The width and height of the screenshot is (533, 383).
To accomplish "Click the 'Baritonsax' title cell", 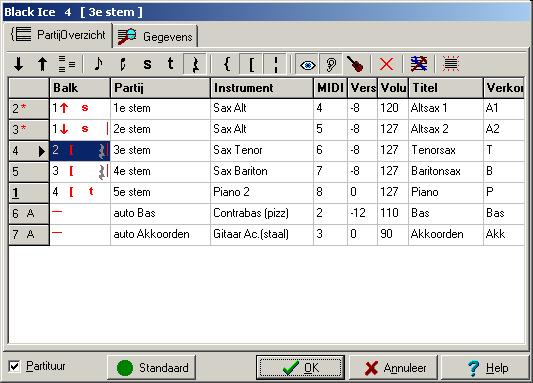I will tap(446, 171).
